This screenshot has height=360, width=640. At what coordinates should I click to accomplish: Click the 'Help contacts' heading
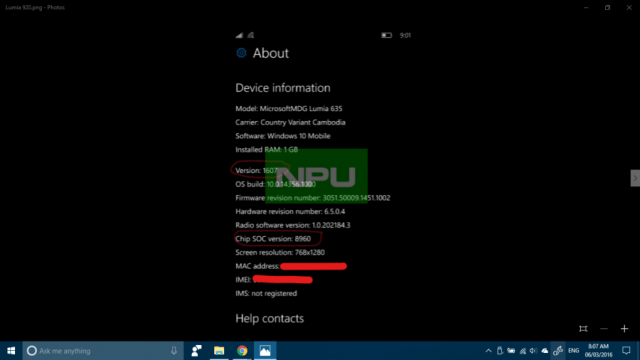[x=269, y=318]
